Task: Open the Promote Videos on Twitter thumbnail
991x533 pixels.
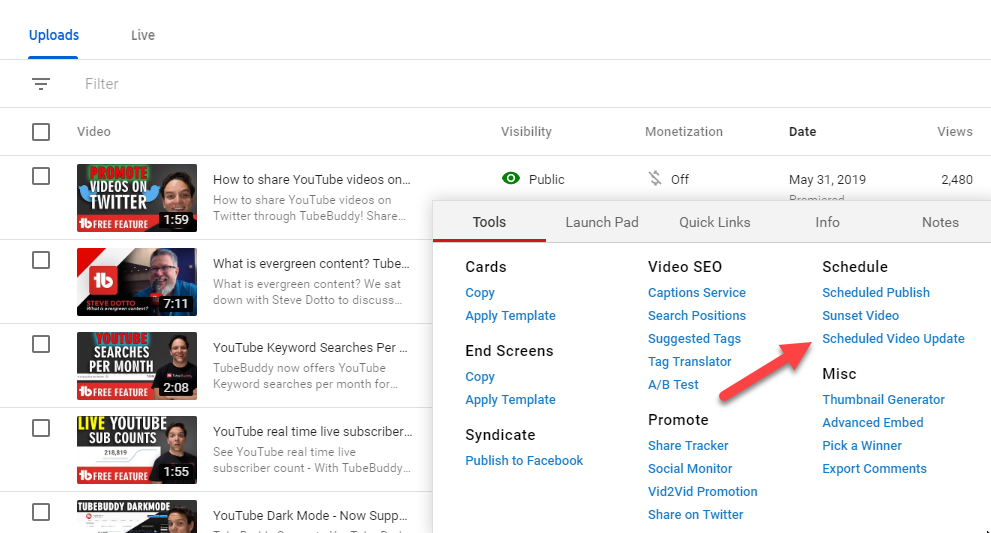Action: click(136, 198)
